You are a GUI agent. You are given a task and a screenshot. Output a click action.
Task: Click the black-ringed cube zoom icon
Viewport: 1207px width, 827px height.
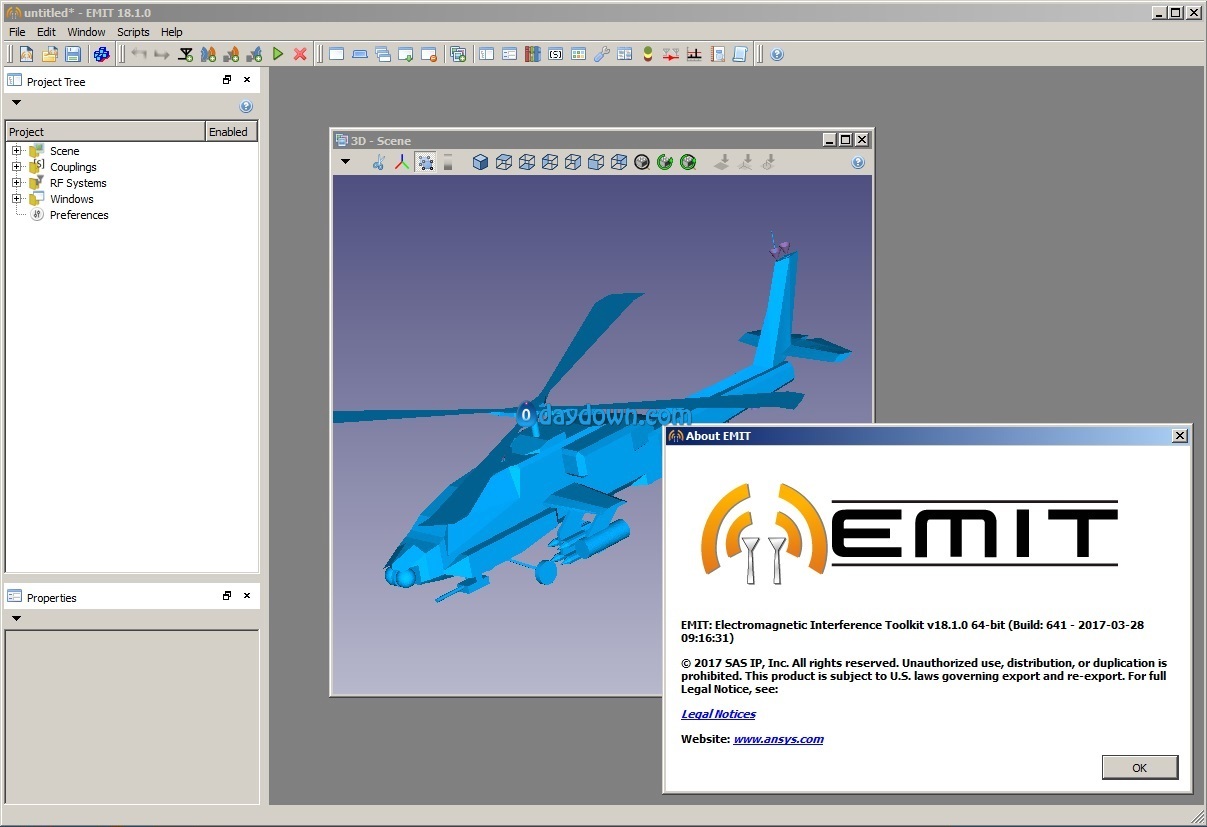pos(642,162)
